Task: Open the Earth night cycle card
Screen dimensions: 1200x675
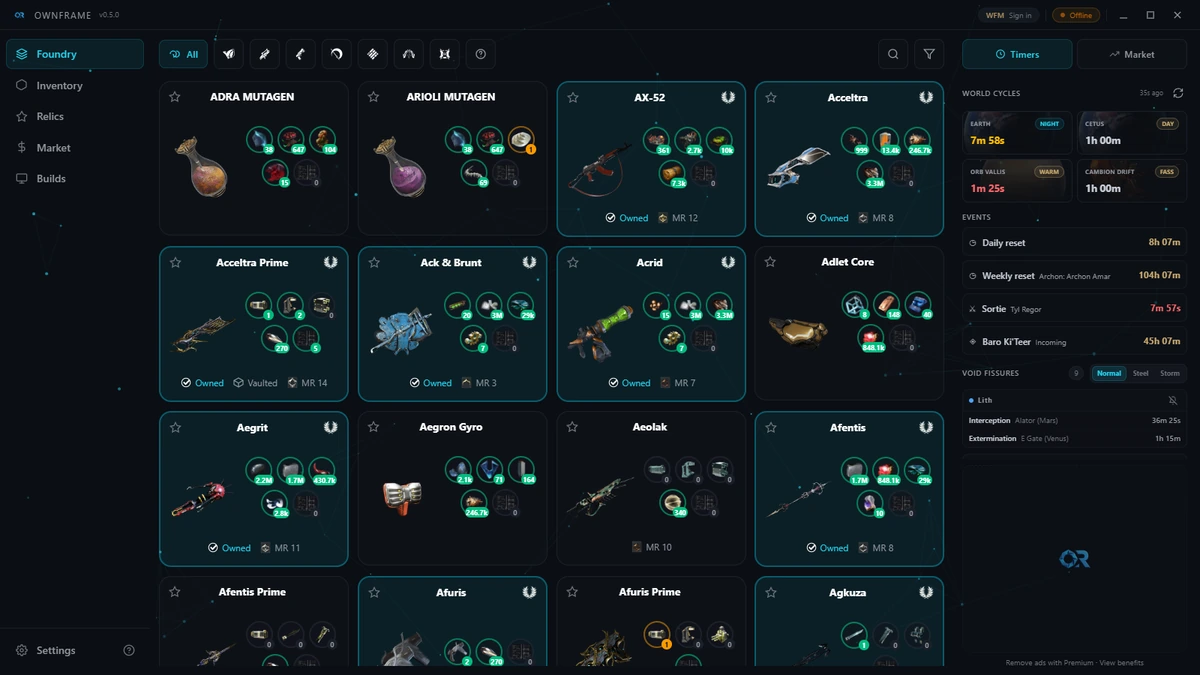Action: coord(1017,133)
